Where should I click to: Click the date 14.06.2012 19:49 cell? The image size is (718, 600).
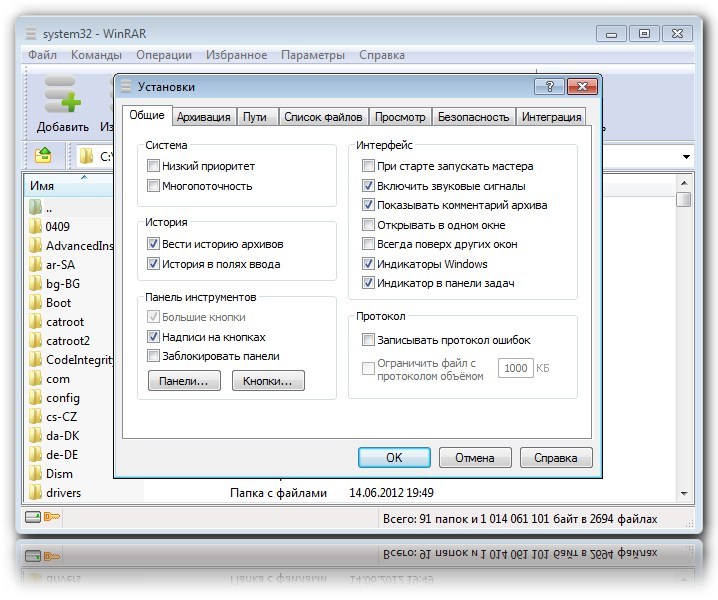point(392,493)
